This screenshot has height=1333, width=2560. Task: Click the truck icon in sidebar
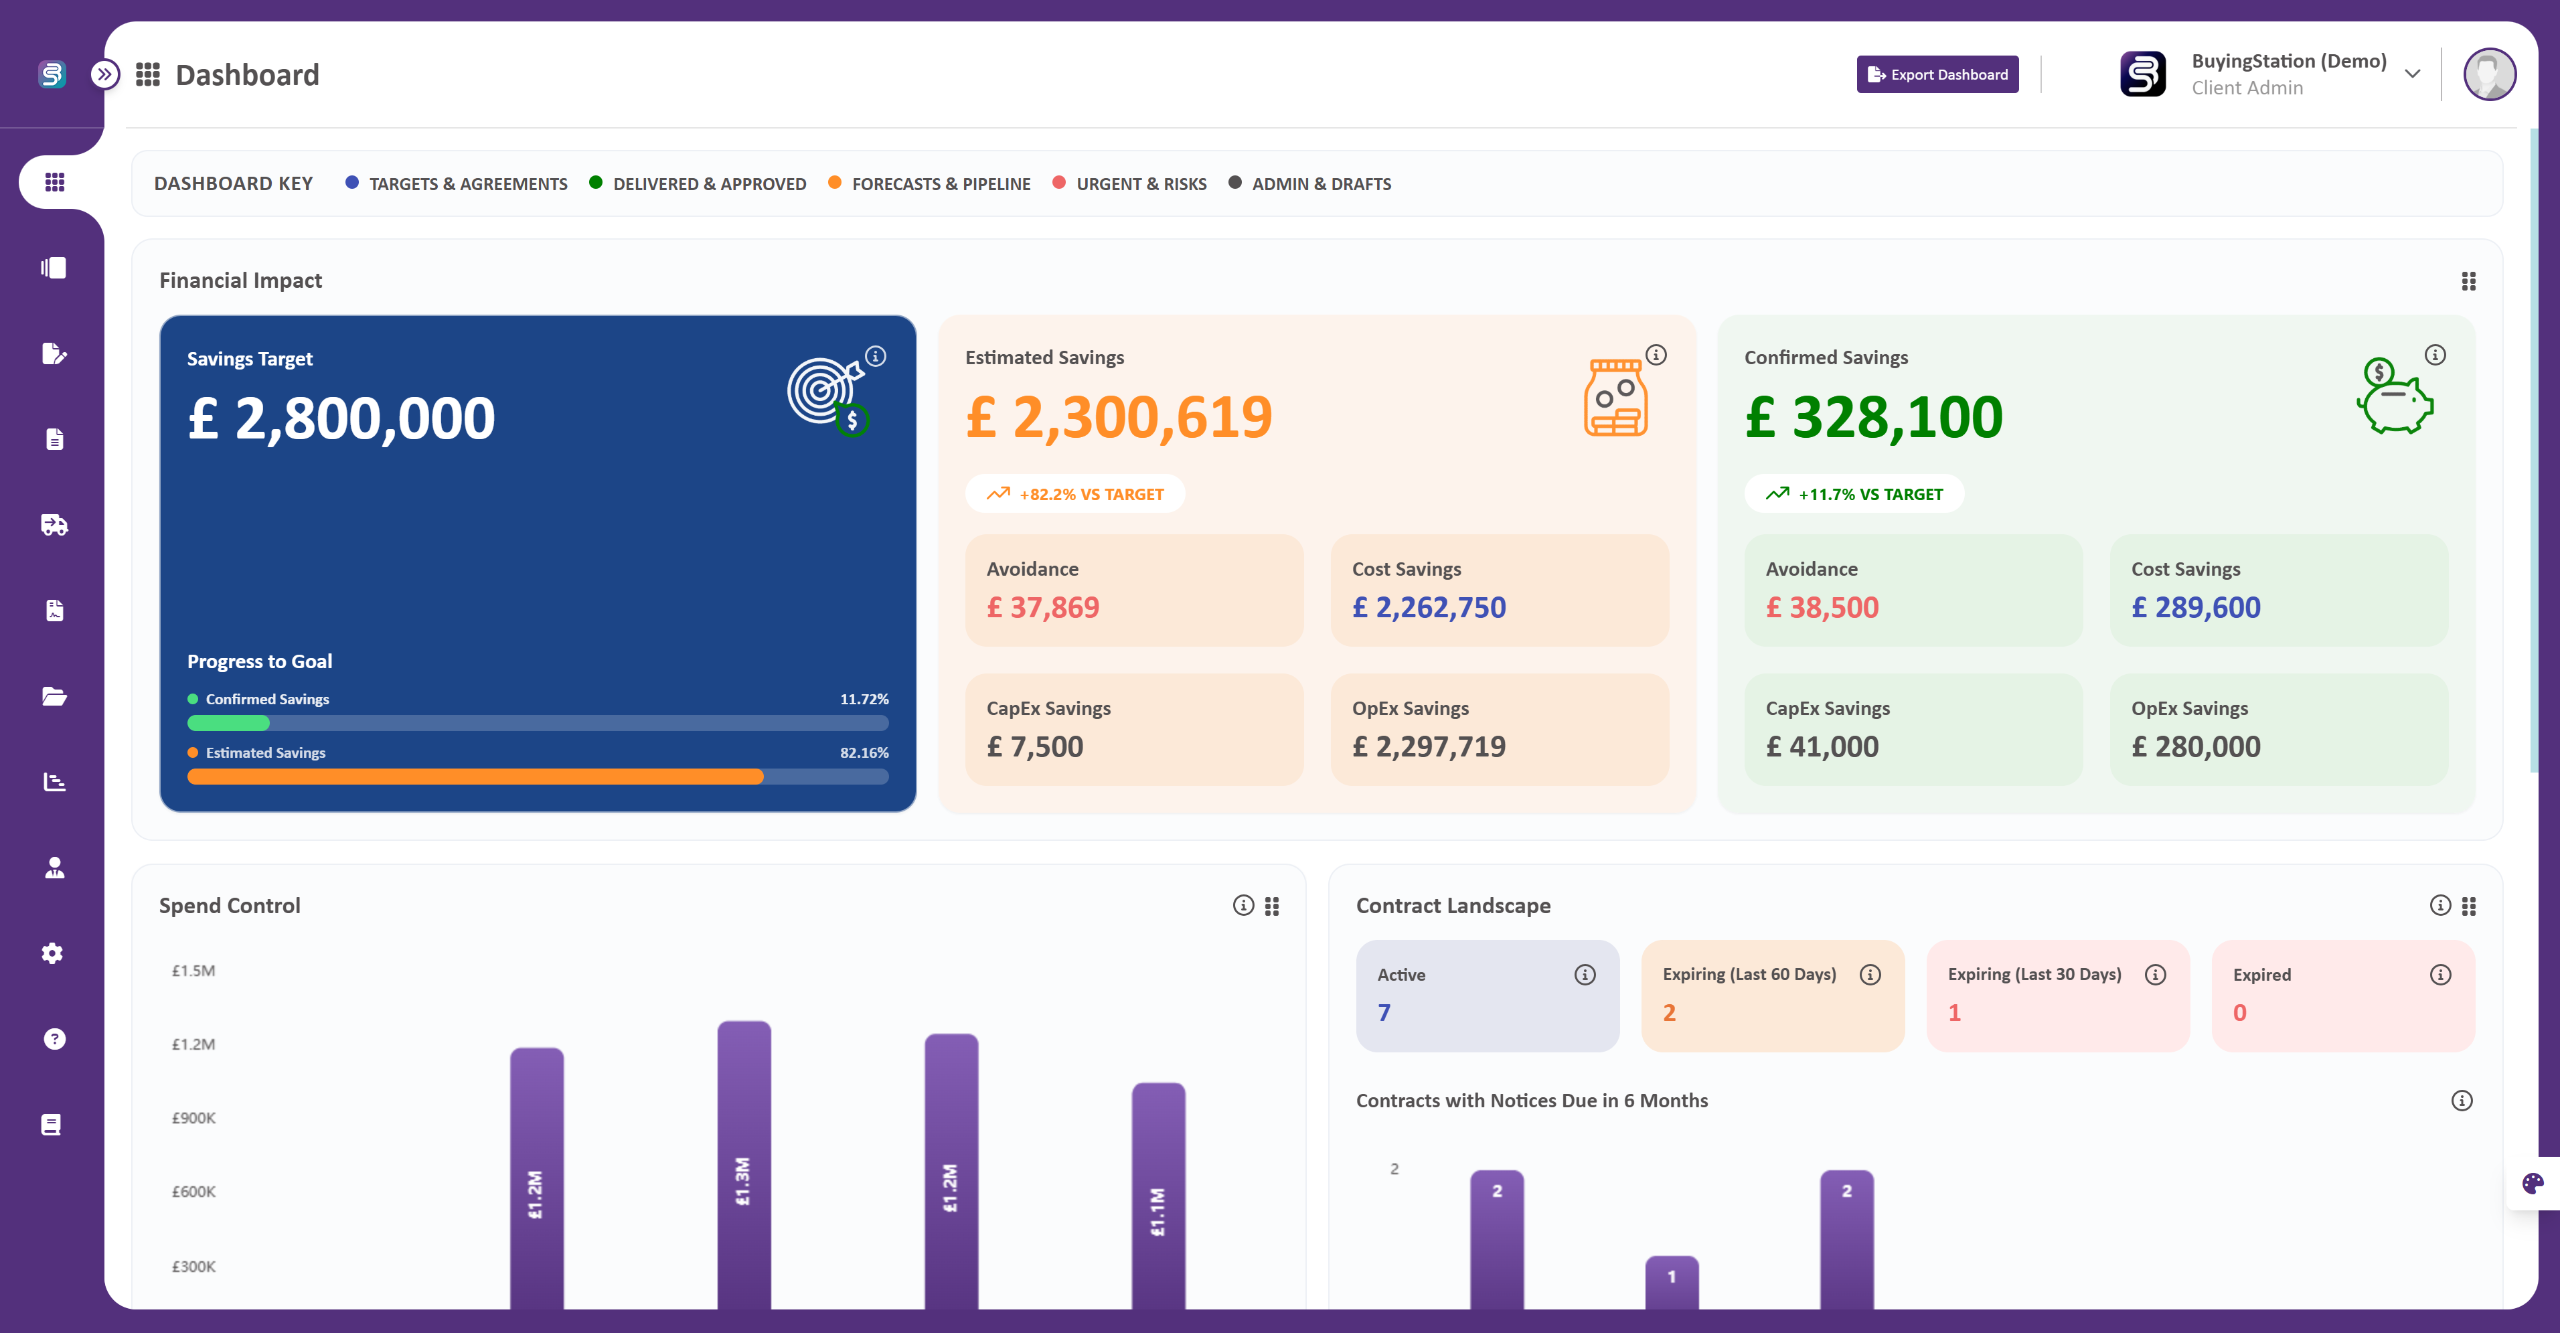[54, 525]
